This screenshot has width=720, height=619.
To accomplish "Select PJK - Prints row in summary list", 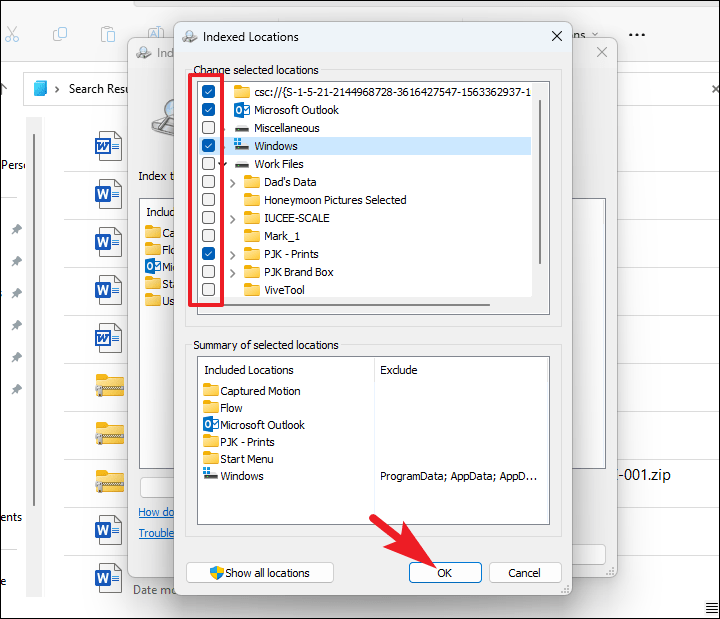I will pos(247,442).
